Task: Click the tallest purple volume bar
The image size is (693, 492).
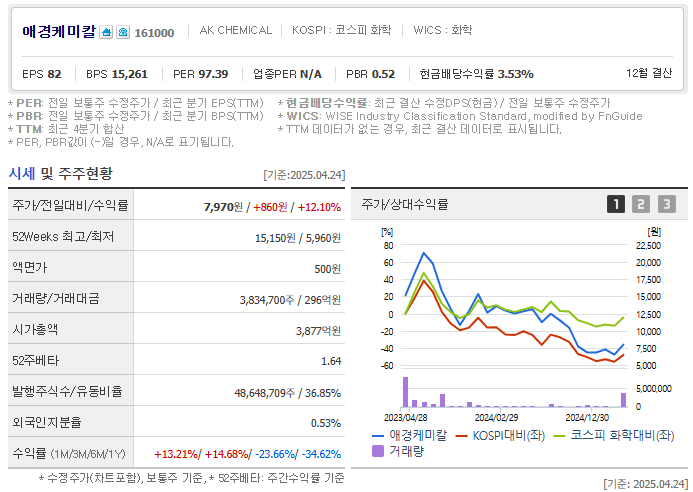Action: coord(405,392)
